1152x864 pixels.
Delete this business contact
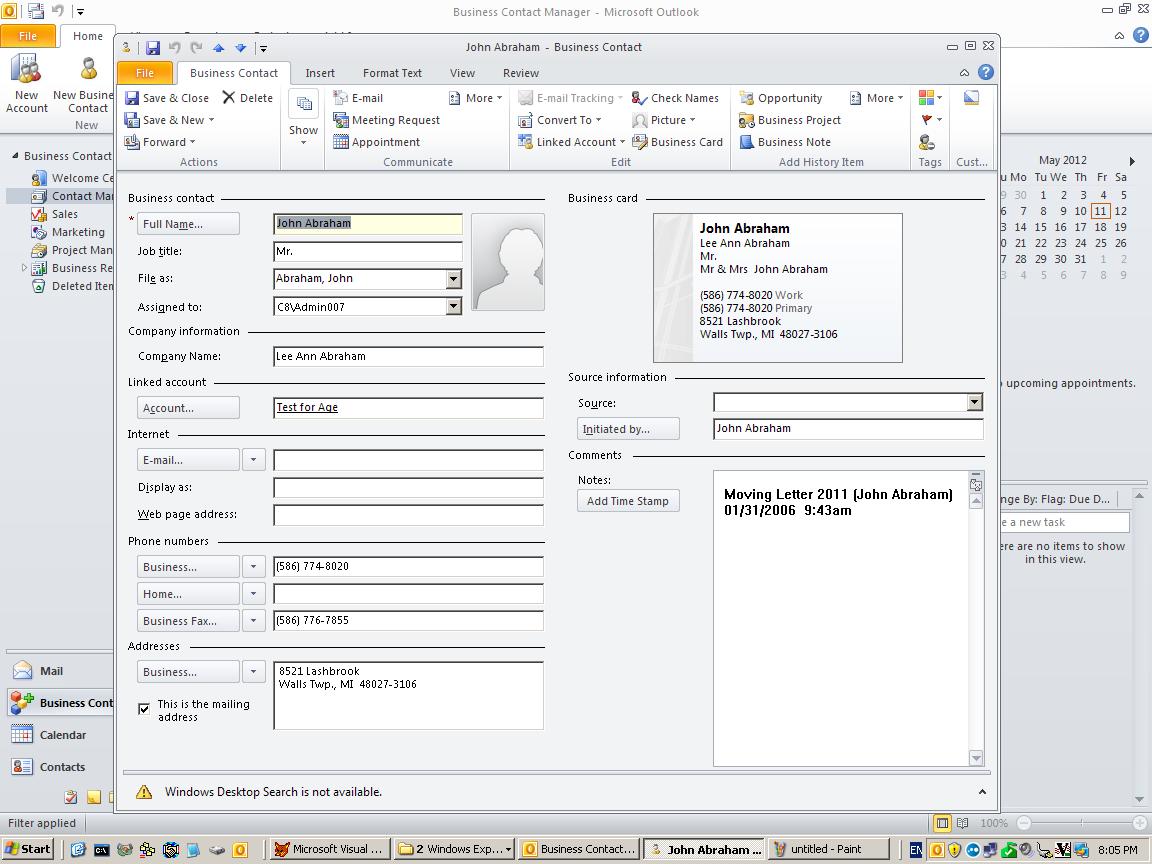248,98
